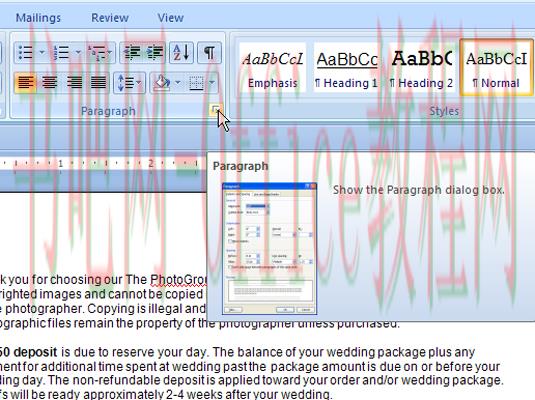Decrease the paragraph indent
Image resolution: width=535 pixels, height=400 pixels.
132,53
